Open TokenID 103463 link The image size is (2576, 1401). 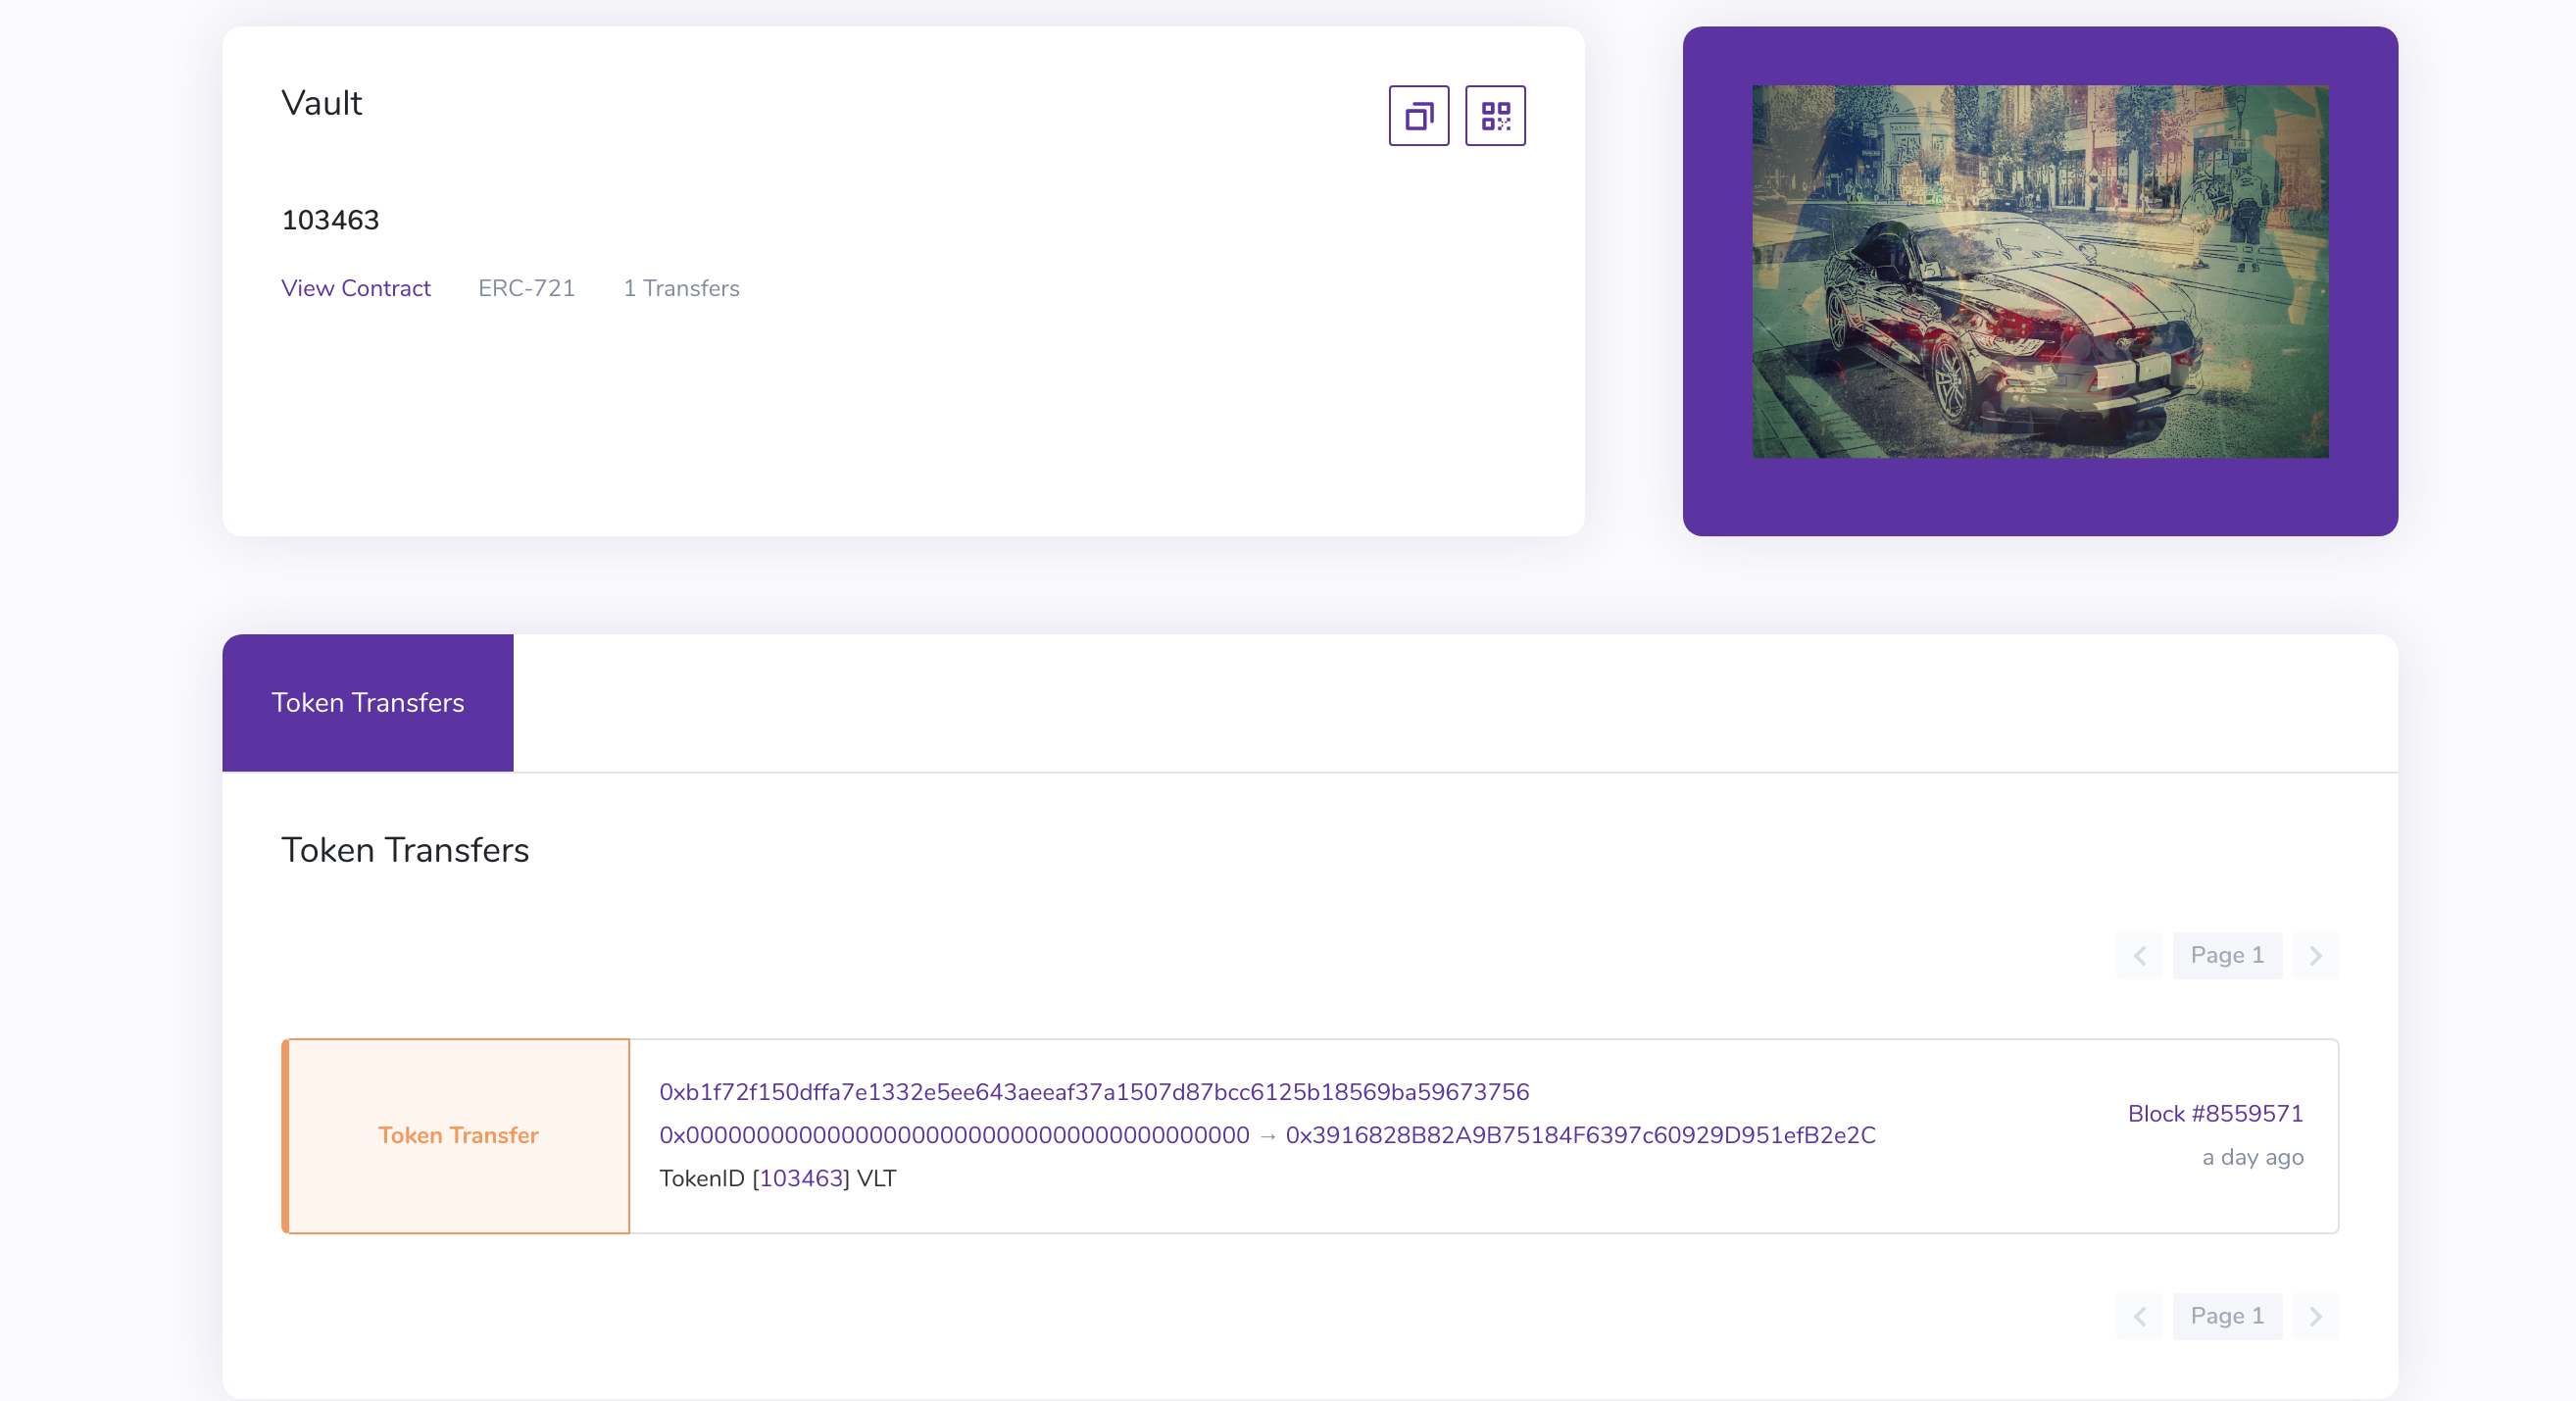coord(801,1179)
